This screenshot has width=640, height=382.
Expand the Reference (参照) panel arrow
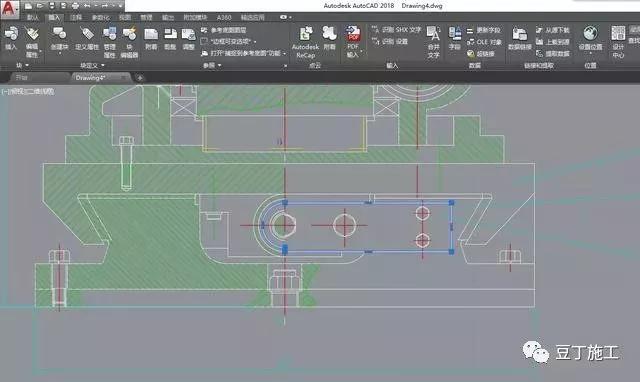tap(220, 65)
